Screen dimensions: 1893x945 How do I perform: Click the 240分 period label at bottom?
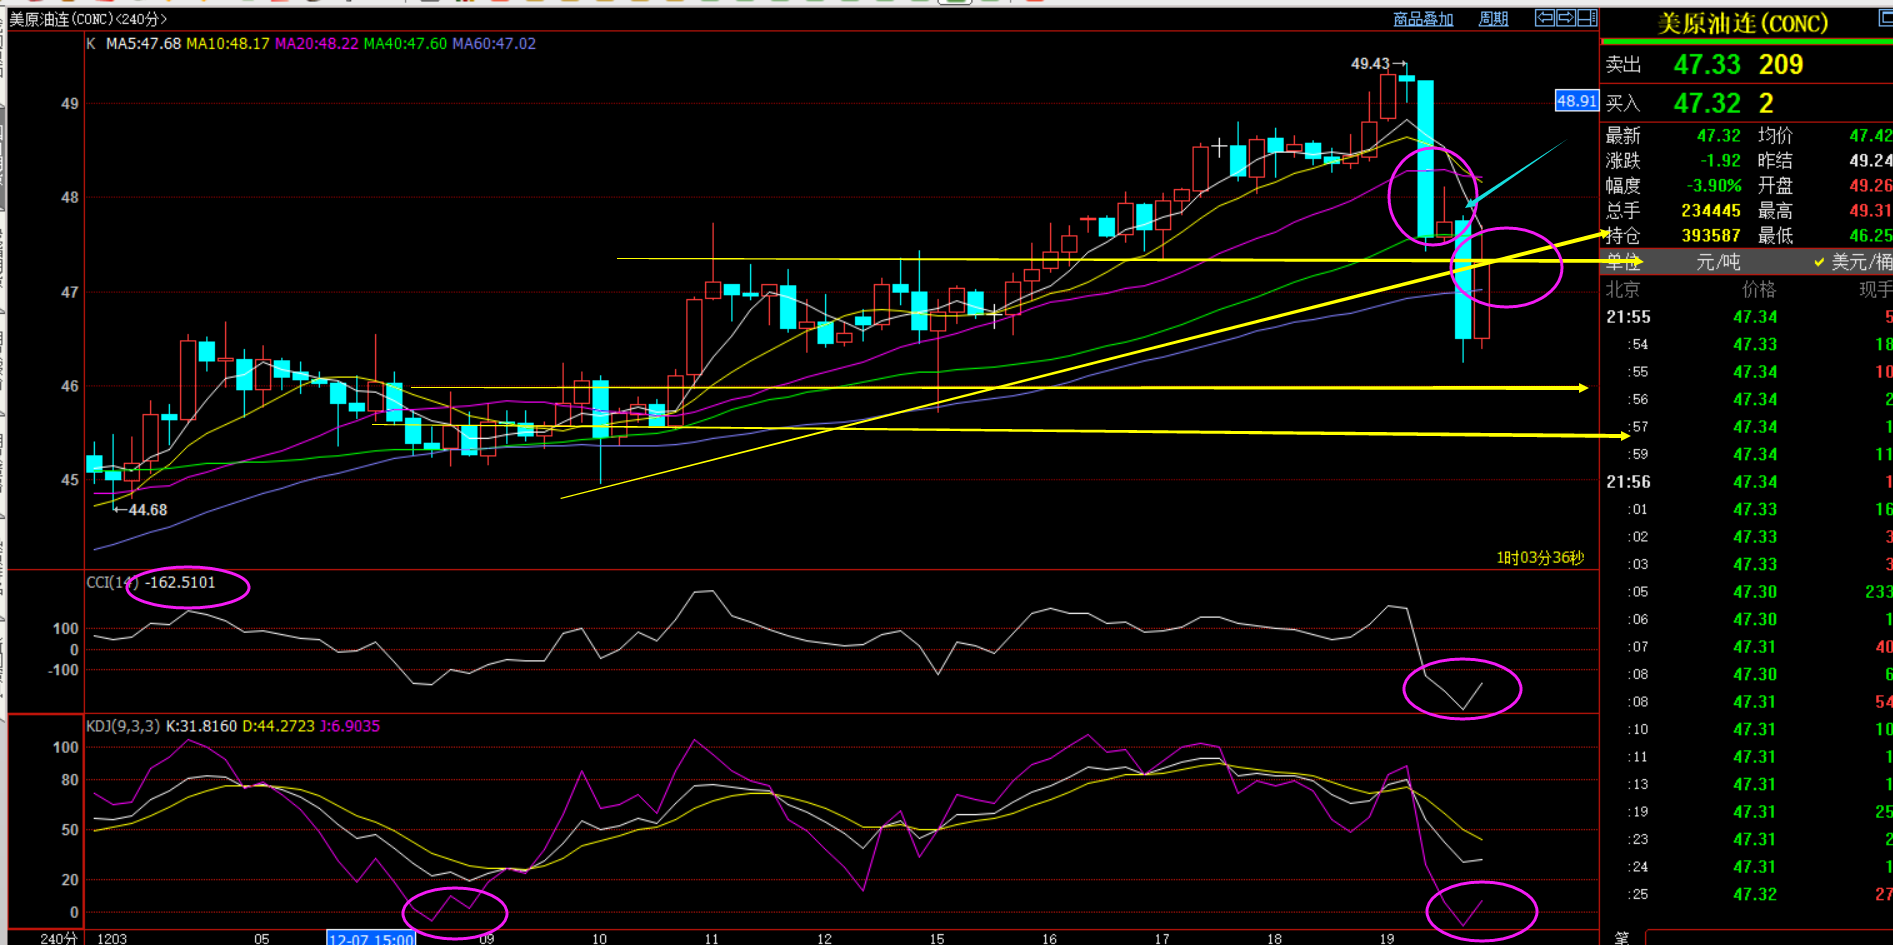coord(58,938)
